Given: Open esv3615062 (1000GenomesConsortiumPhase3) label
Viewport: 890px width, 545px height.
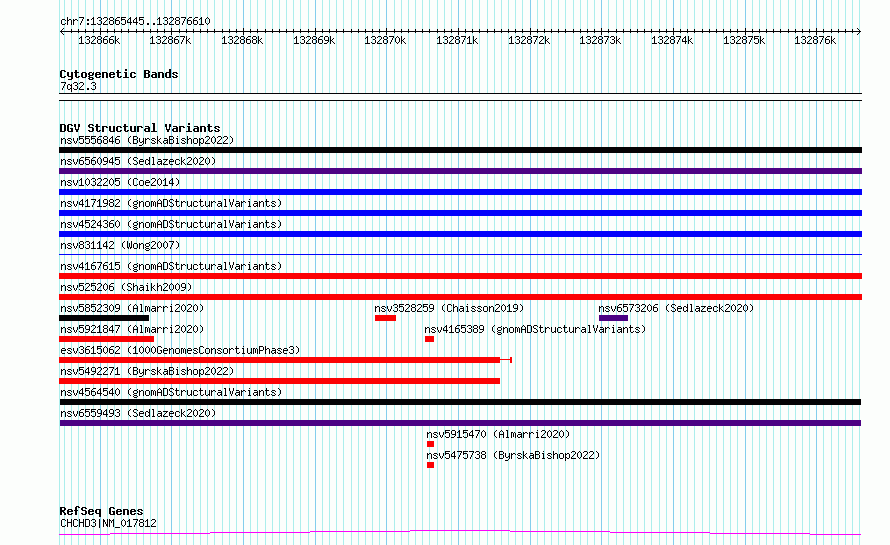Looking at the screenshot, I should 180,350.
